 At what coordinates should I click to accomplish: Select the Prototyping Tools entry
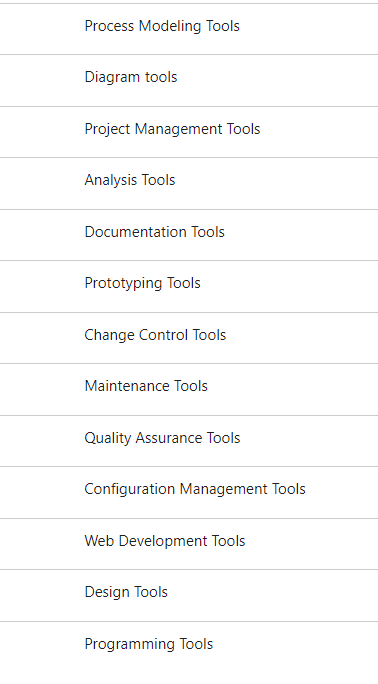pyautogui.click(x=189, y=286)
